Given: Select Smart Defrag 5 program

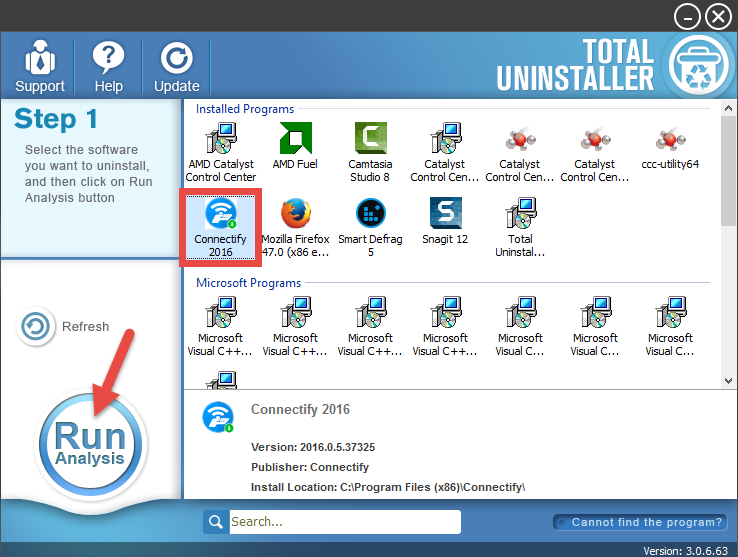Looking at the screenshot, I should point(370,227).
